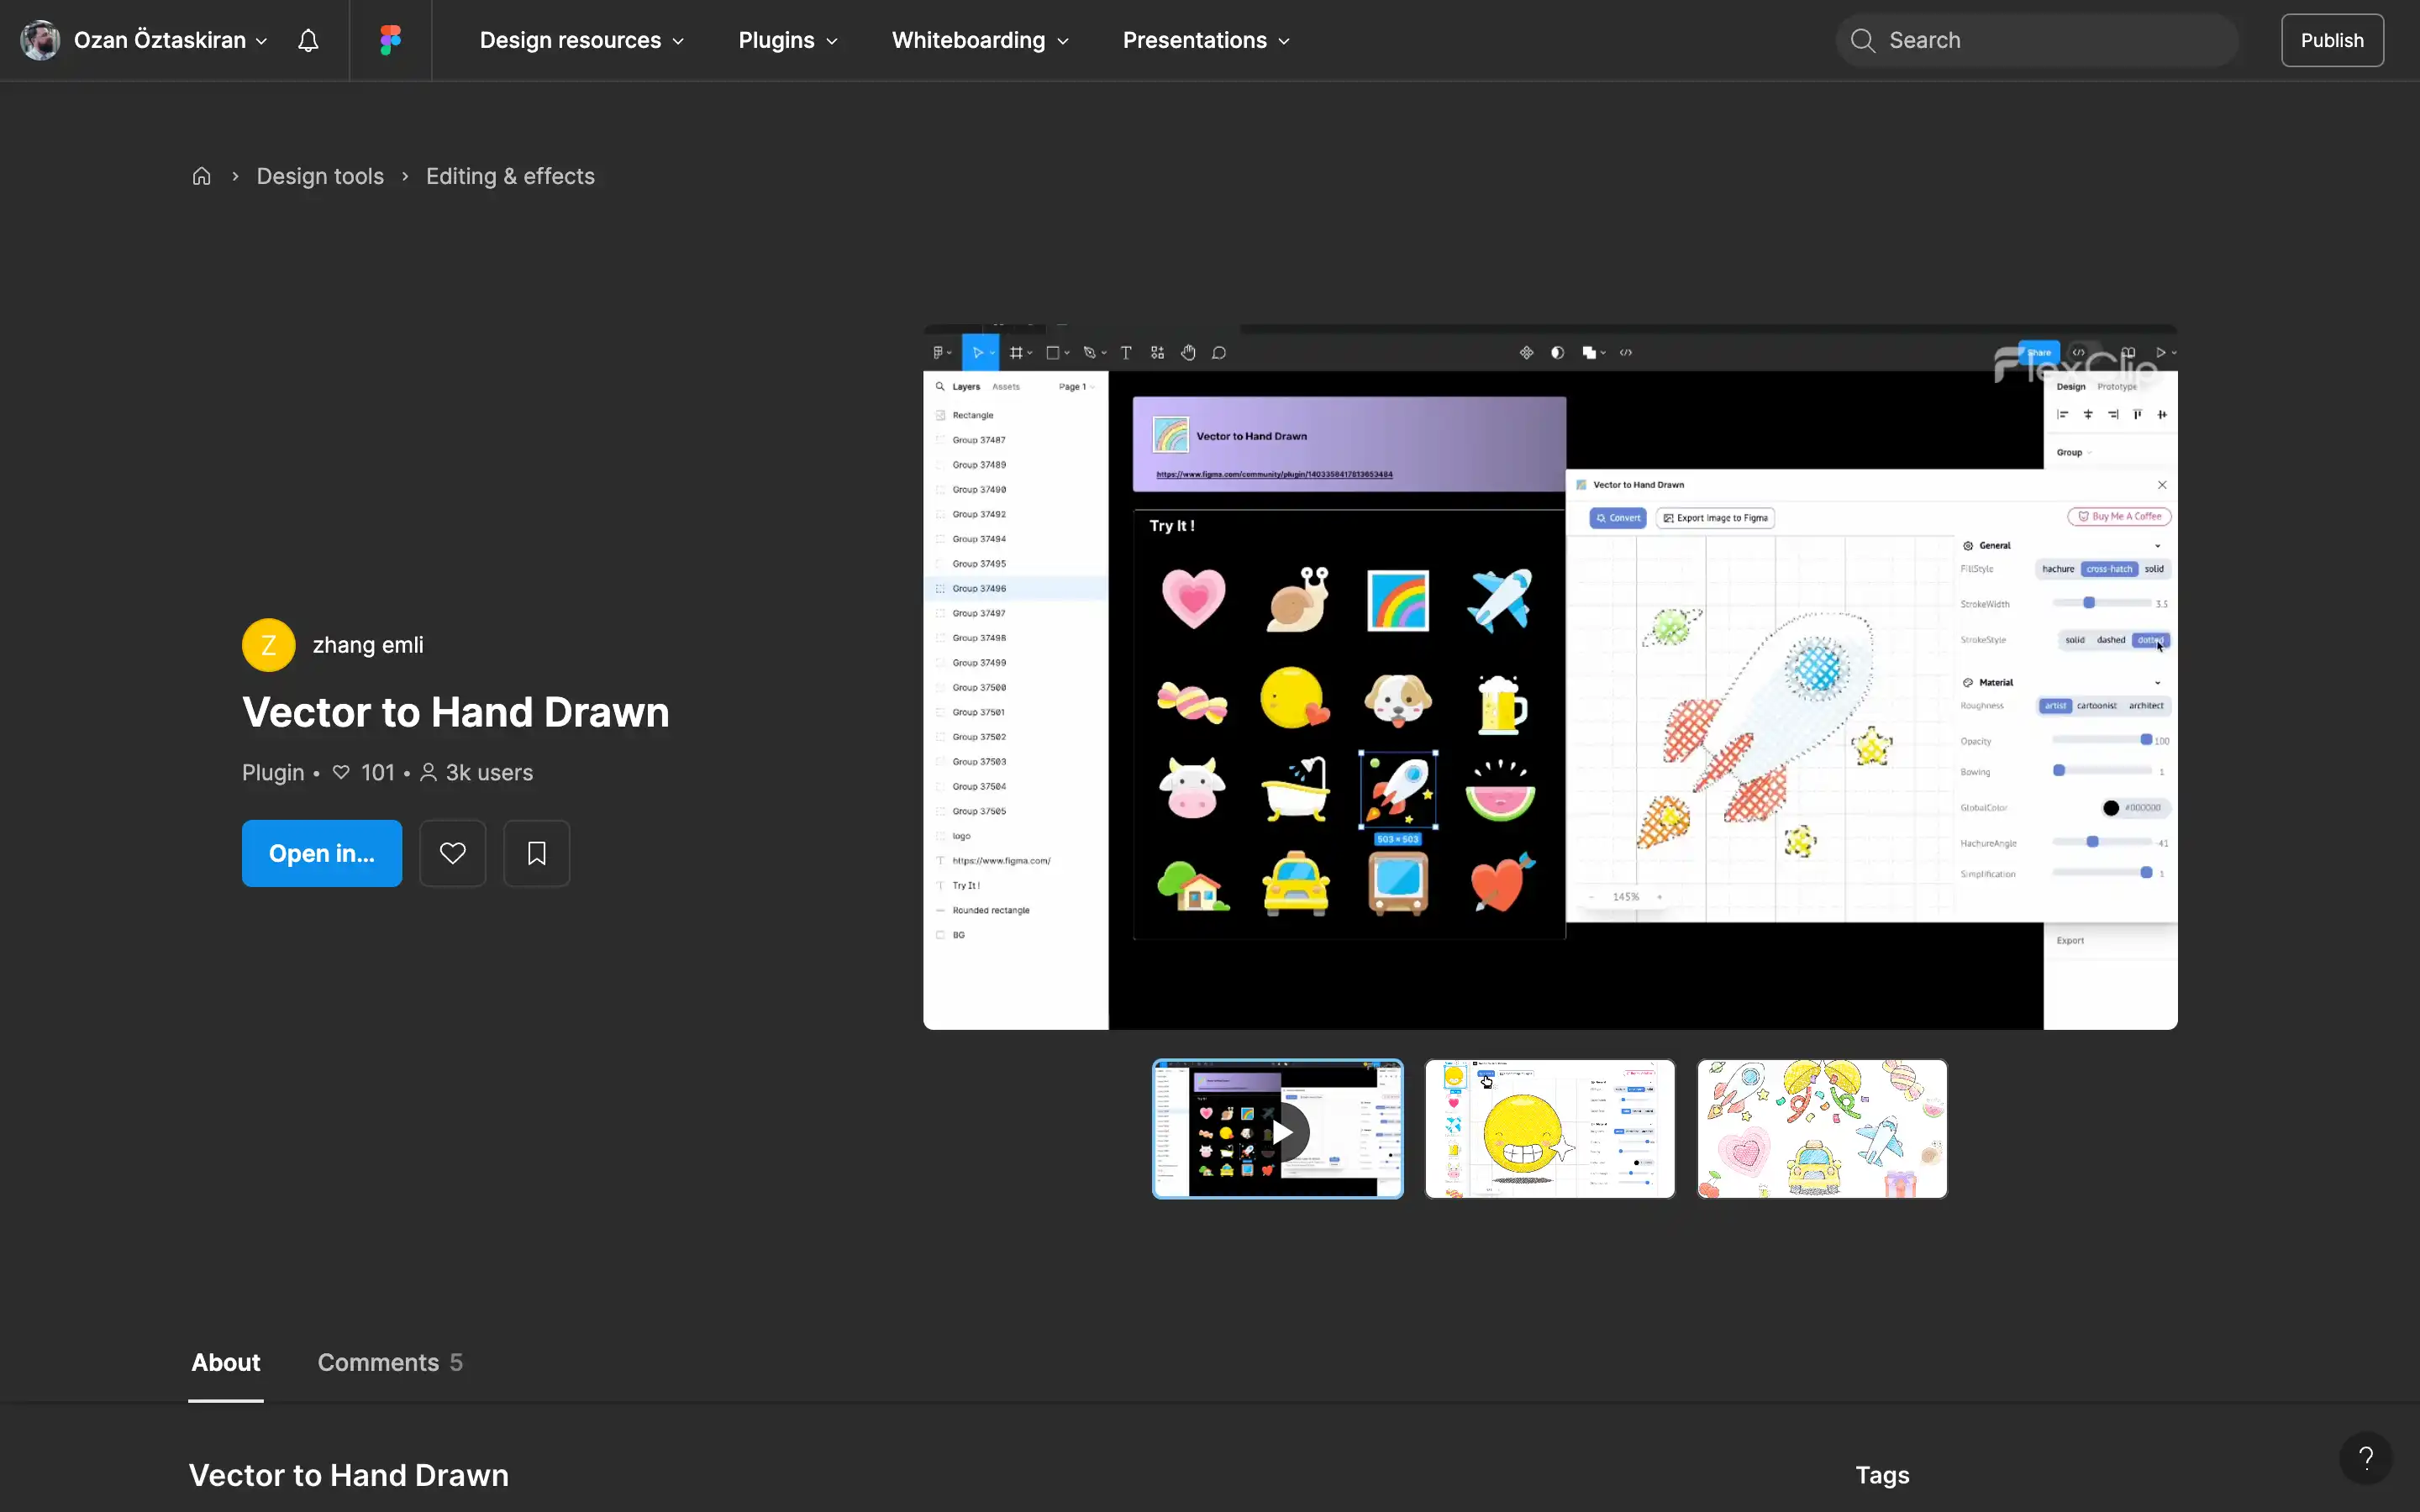
Task: Switch to the About tab
Action: coord(226,1362)
